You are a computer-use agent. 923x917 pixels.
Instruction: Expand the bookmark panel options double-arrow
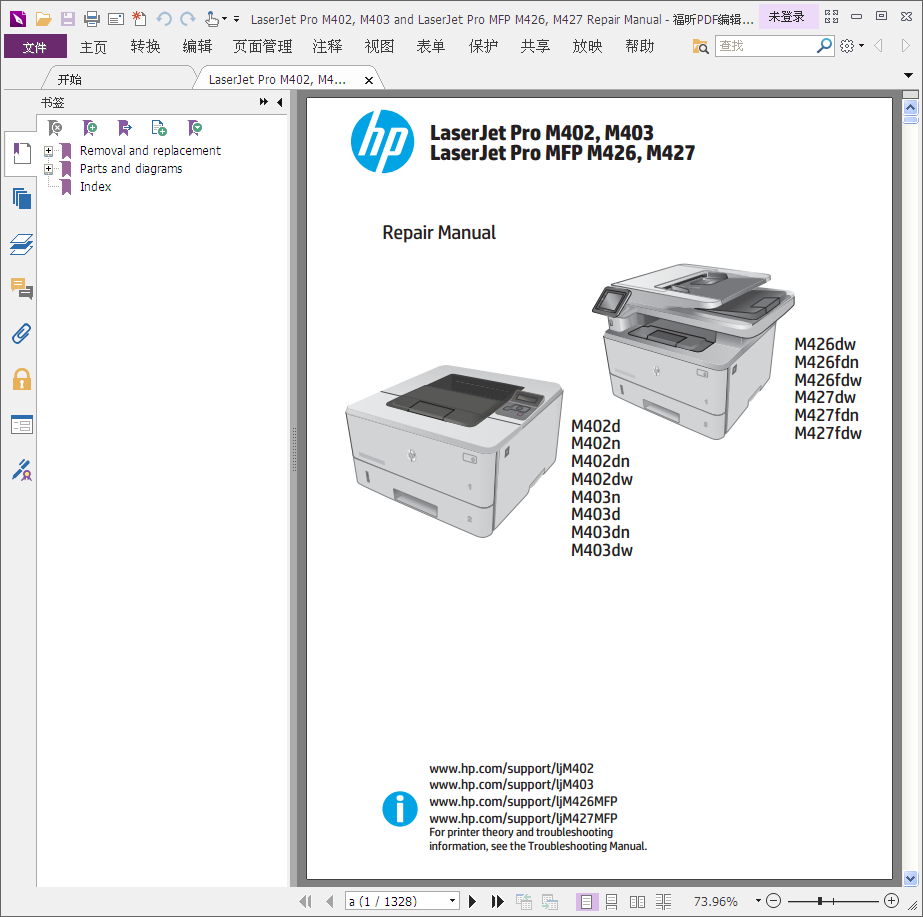[x=264, y=102]
